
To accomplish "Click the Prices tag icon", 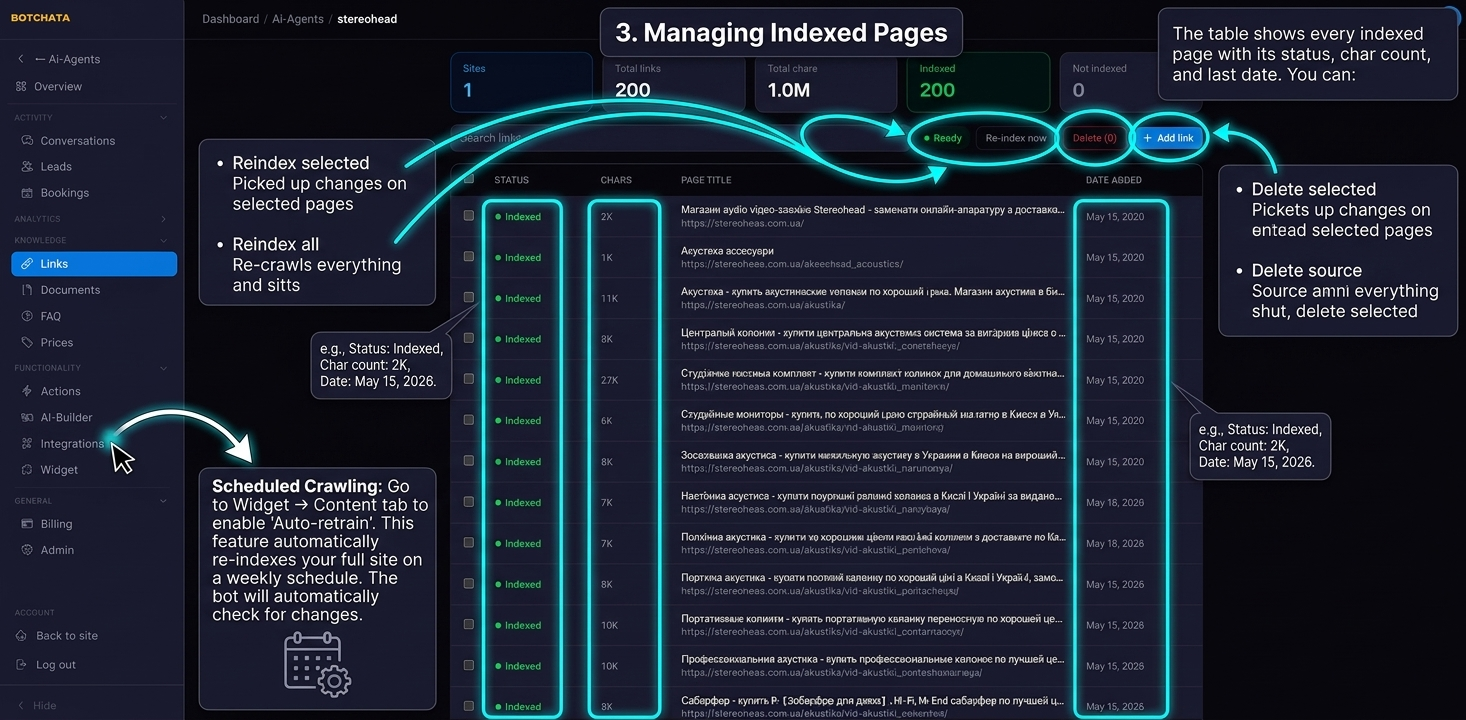I will point(28,343).
